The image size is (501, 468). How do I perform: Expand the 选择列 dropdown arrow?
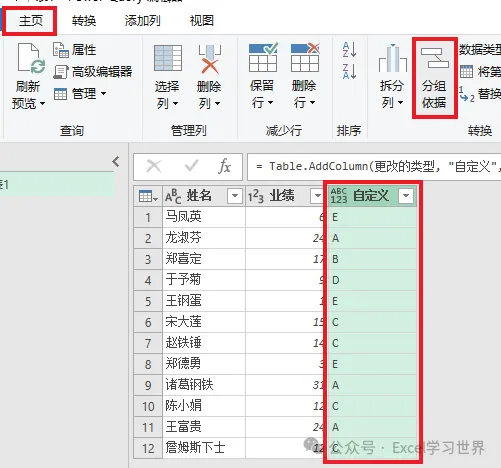(x=175, y=104)
